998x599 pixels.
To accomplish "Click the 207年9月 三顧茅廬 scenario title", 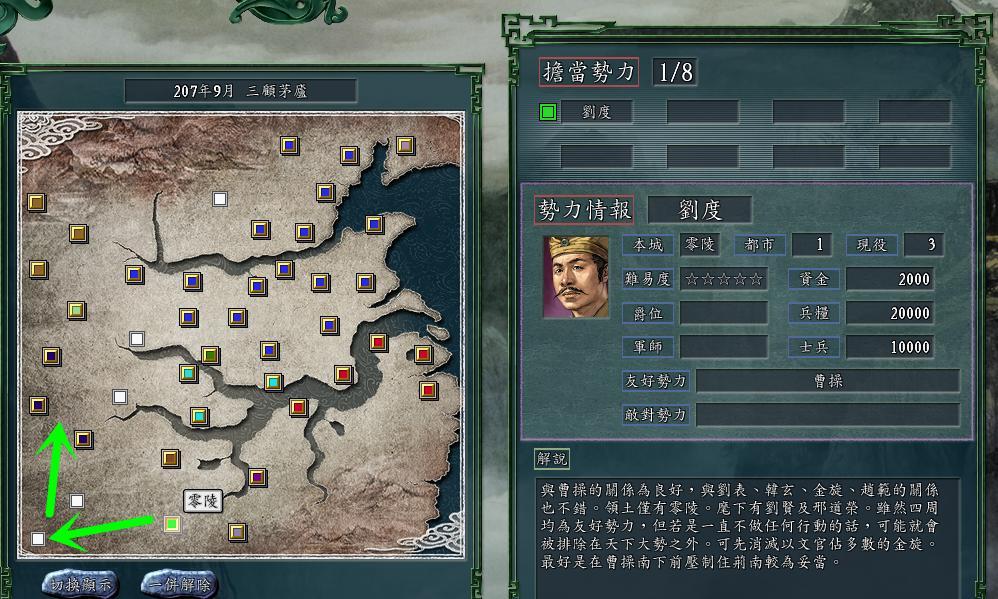I will [241, 91].
